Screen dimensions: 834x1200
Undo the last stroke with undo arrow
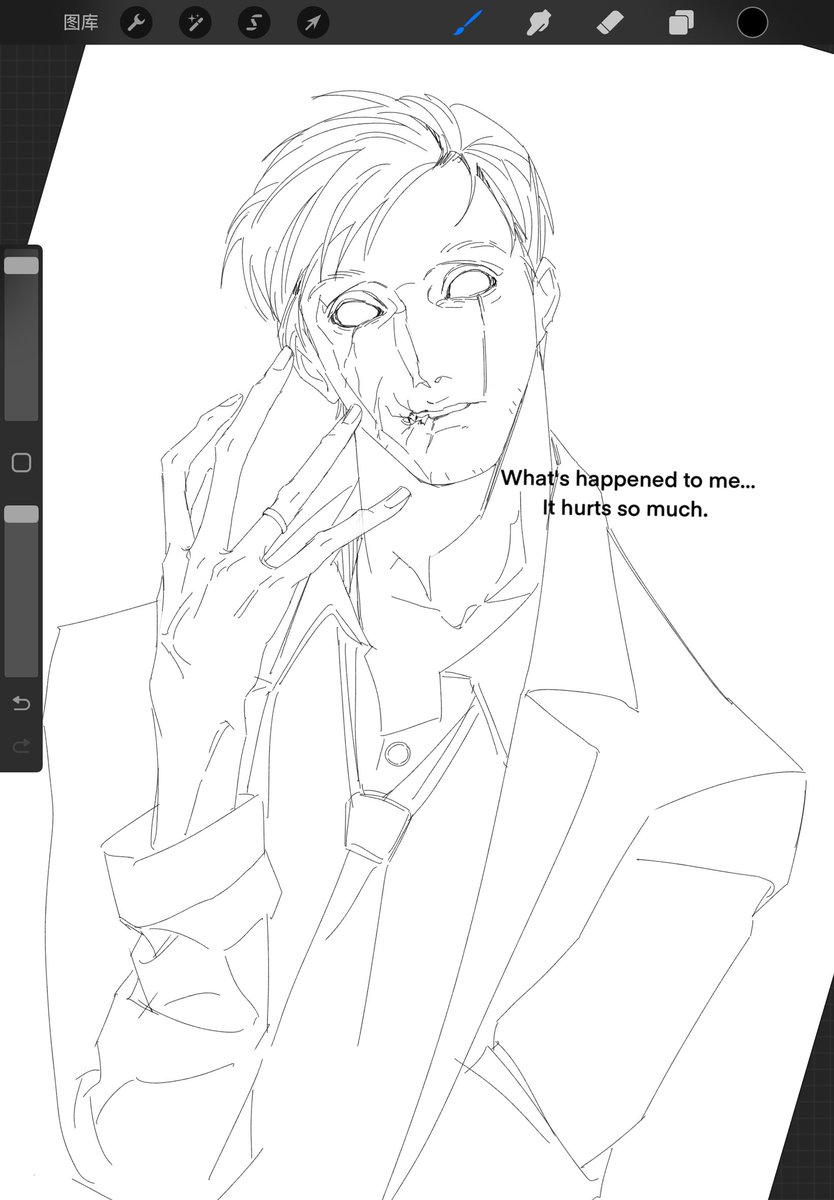pyautogui.click(x=21, y=704)
